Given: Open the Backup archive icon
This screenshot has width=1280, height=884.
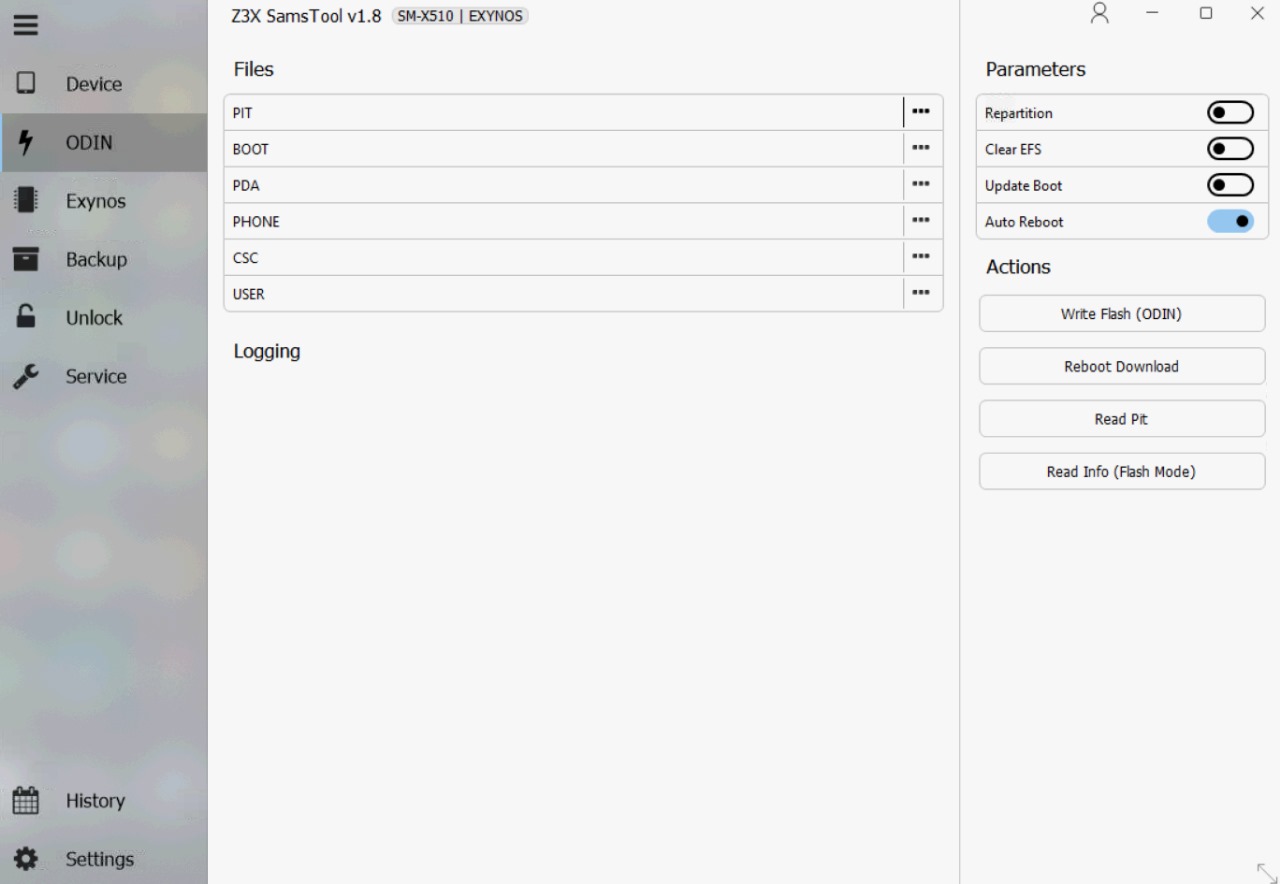Looking at the screenshot, I should click(x=25, y=259).
